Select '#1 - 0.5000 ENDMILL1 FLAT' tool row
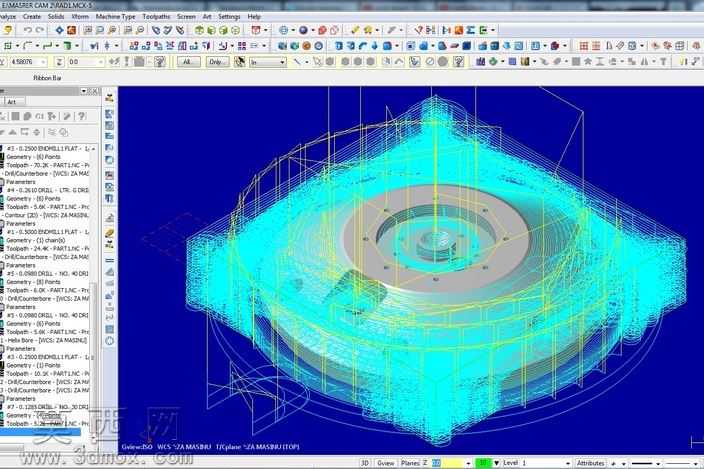 click(x=48, y=232)
